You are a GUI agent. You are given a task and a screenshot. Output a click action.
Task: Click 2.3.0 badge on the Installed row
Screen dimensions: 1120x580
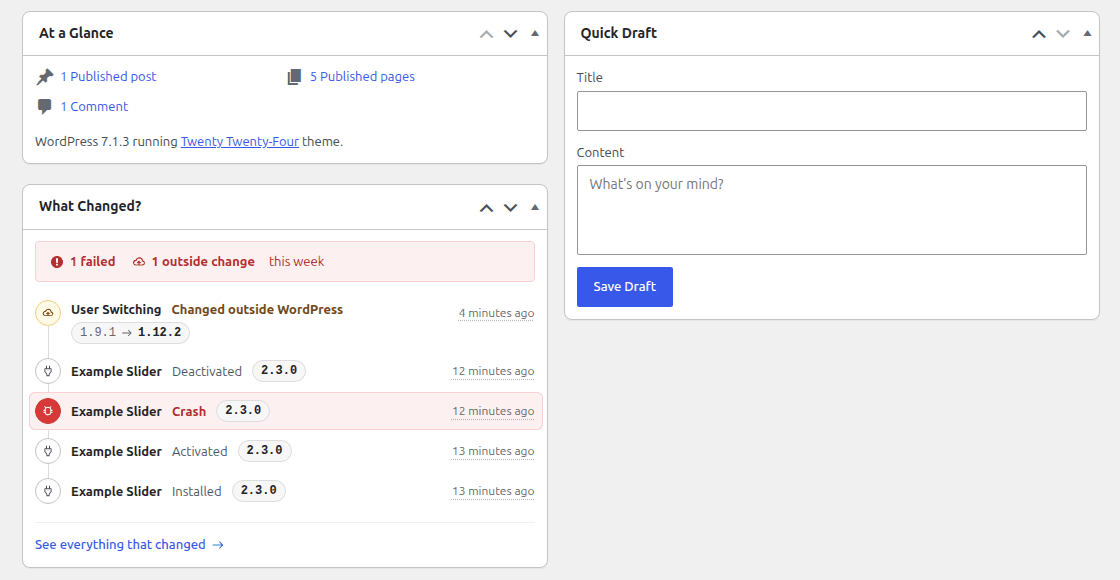[259, 491]
